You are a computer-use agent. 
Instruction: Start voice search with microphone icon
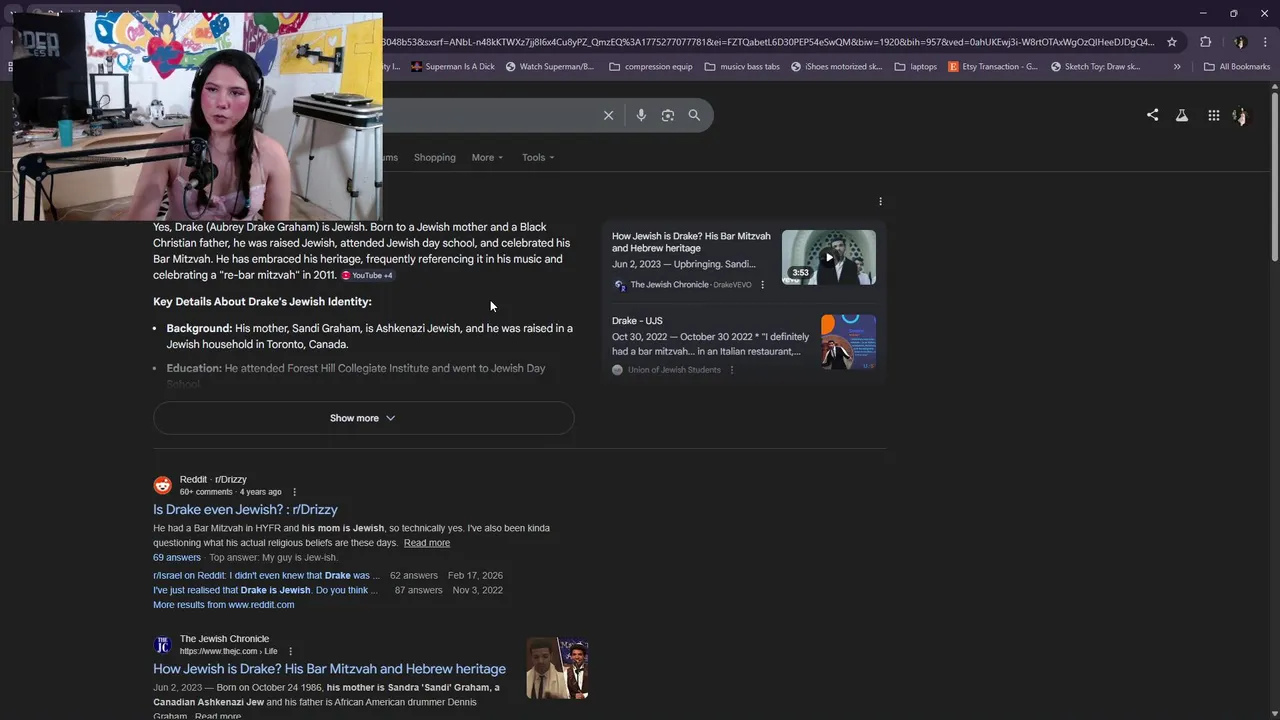[641, 115]
